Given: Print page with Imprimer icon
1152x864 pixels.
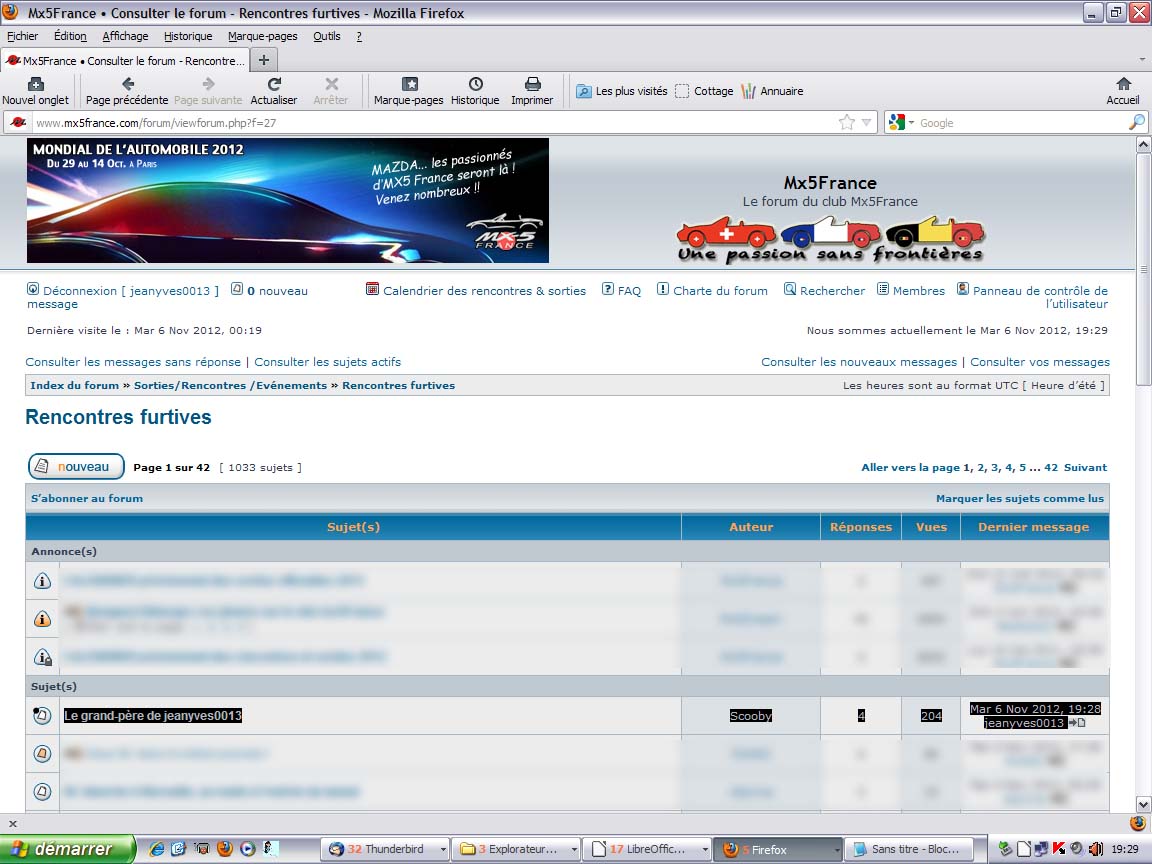Looking at the screenshot, I should point(532,85).
